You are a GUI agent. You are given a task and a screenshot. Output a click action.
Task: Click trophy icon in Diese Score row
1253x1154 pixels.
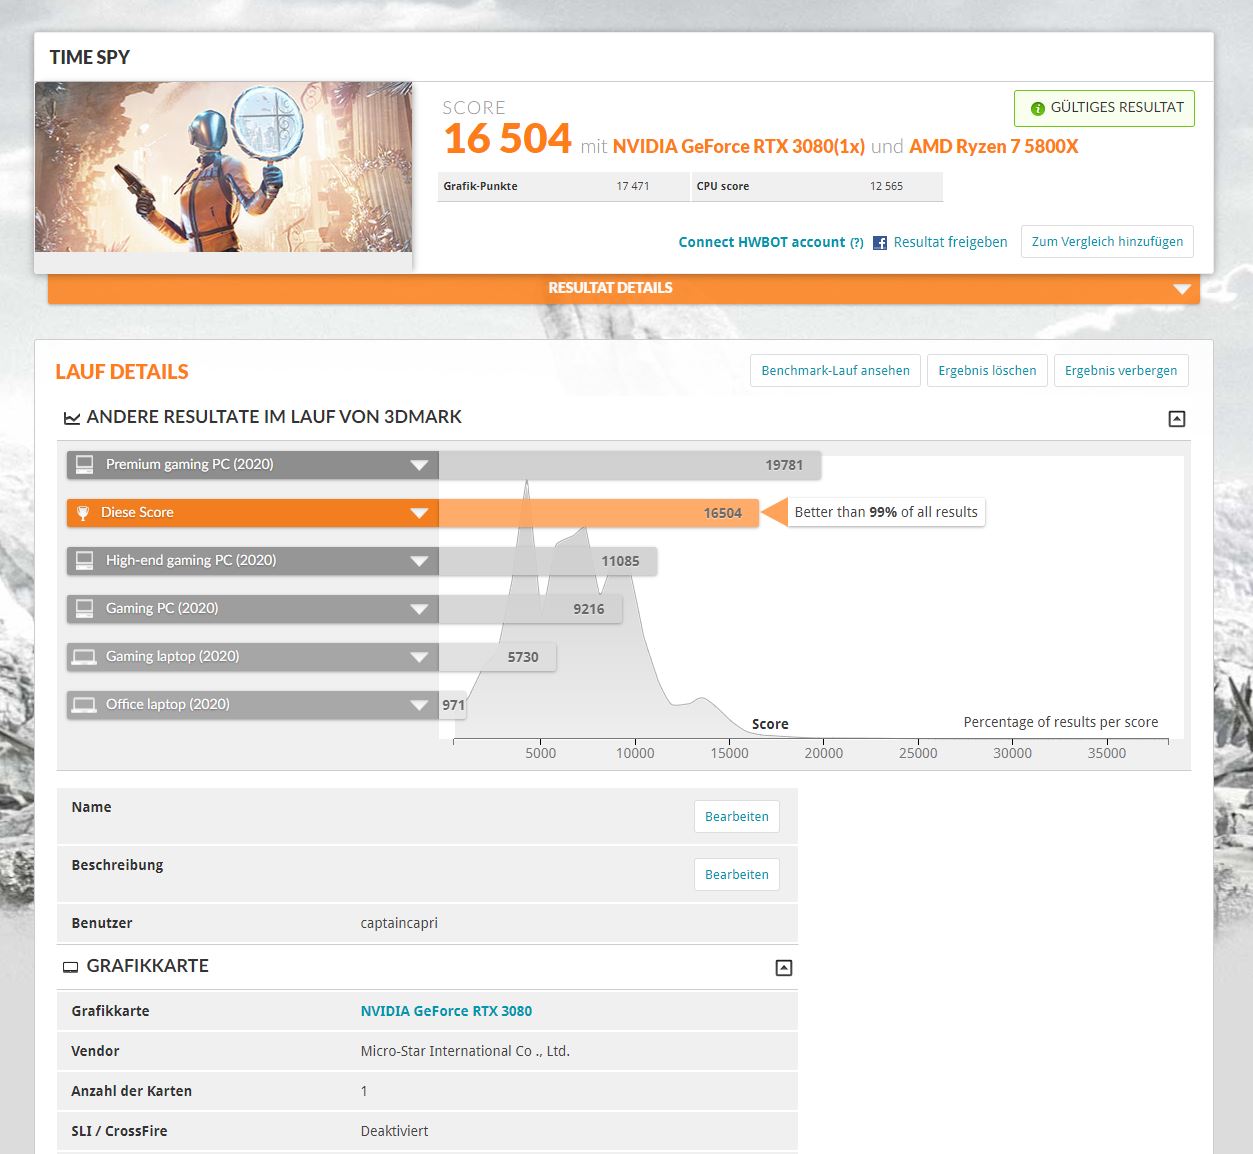point(83,513)
